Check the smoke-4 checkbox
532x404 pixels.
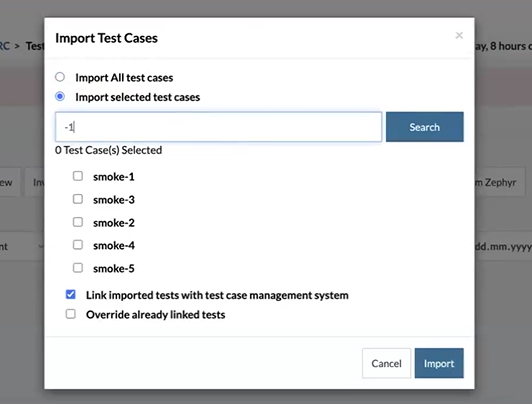tap(78, 245)
